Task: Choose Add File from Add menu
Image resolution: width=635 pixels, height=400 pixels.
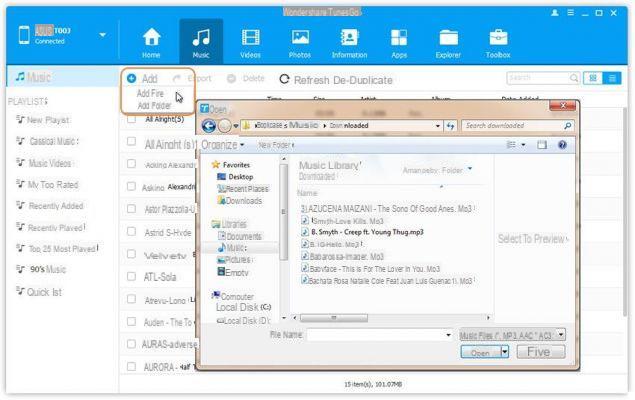Action: [x=150, y=94]
